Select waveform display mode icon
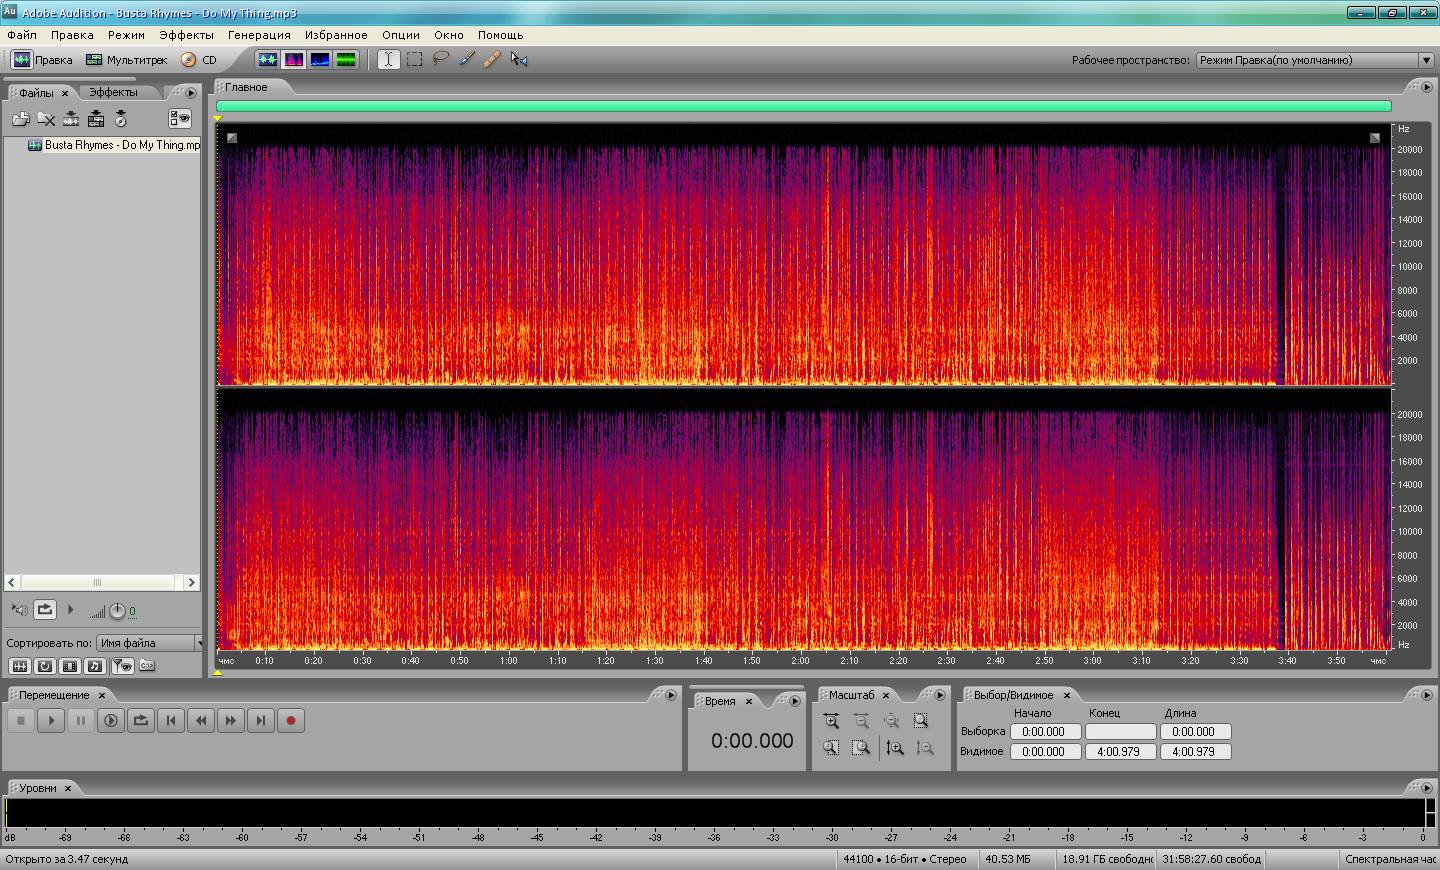 (x=267, y=60)
